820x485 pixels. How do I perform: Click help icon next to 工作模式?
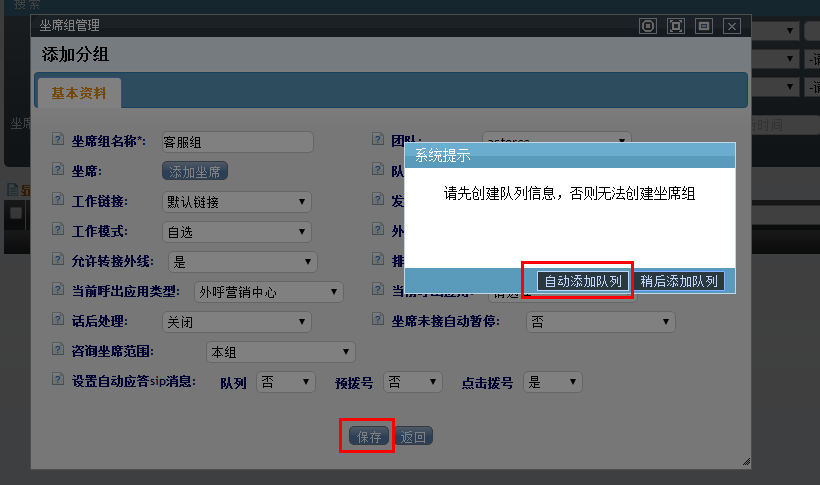point(59,232)
